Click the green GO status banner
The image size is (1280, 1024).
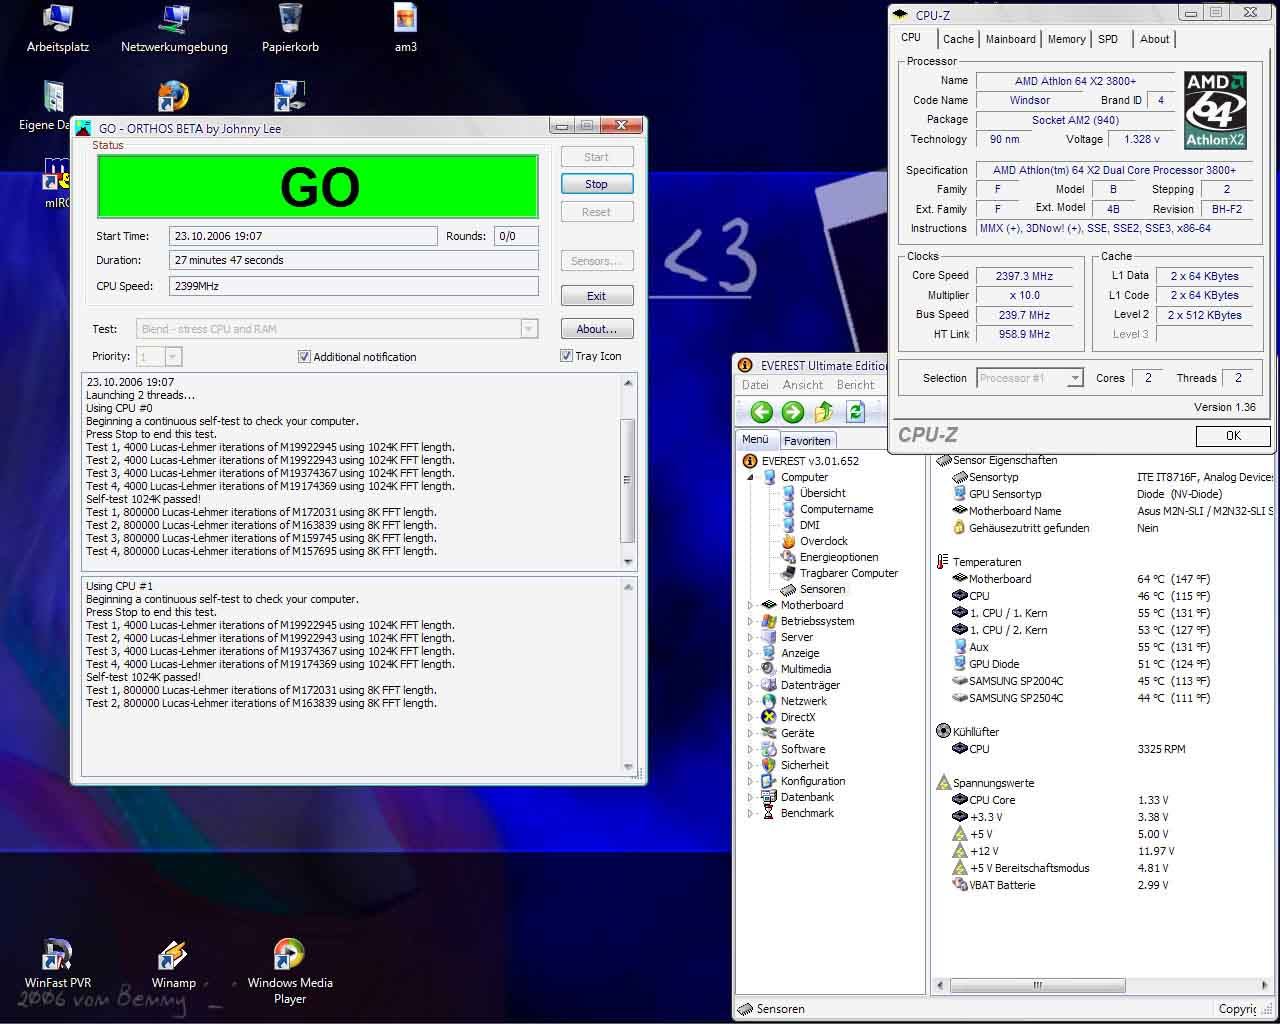pos(318,186)
